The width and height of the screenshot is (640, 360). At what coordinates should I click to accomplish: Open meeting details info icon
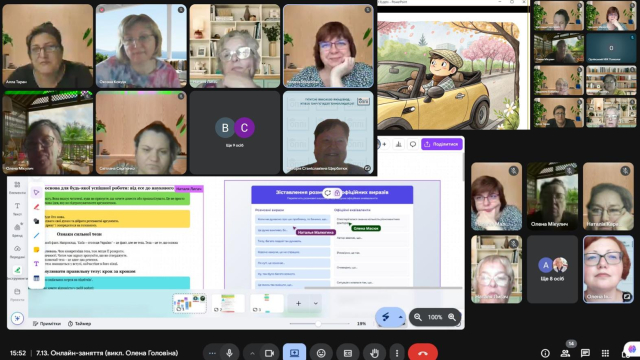click(x=545, y=353)
